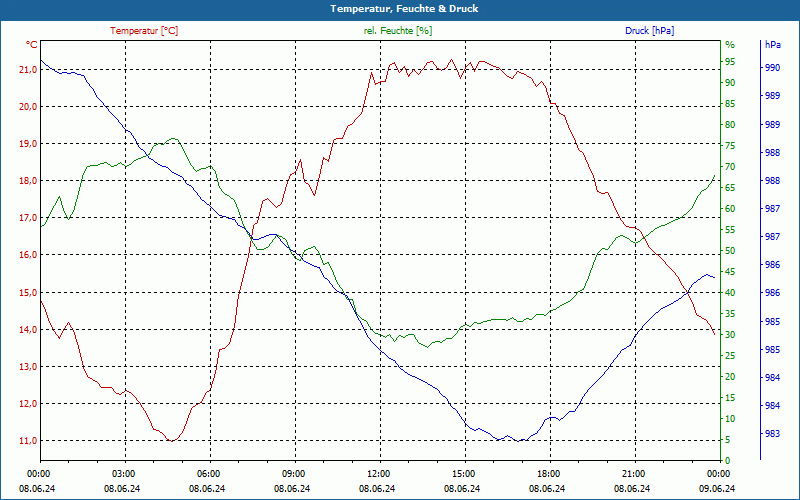Click humidity axis value "70"
Screen dimensions: 800x500
(x=730, y=167)
